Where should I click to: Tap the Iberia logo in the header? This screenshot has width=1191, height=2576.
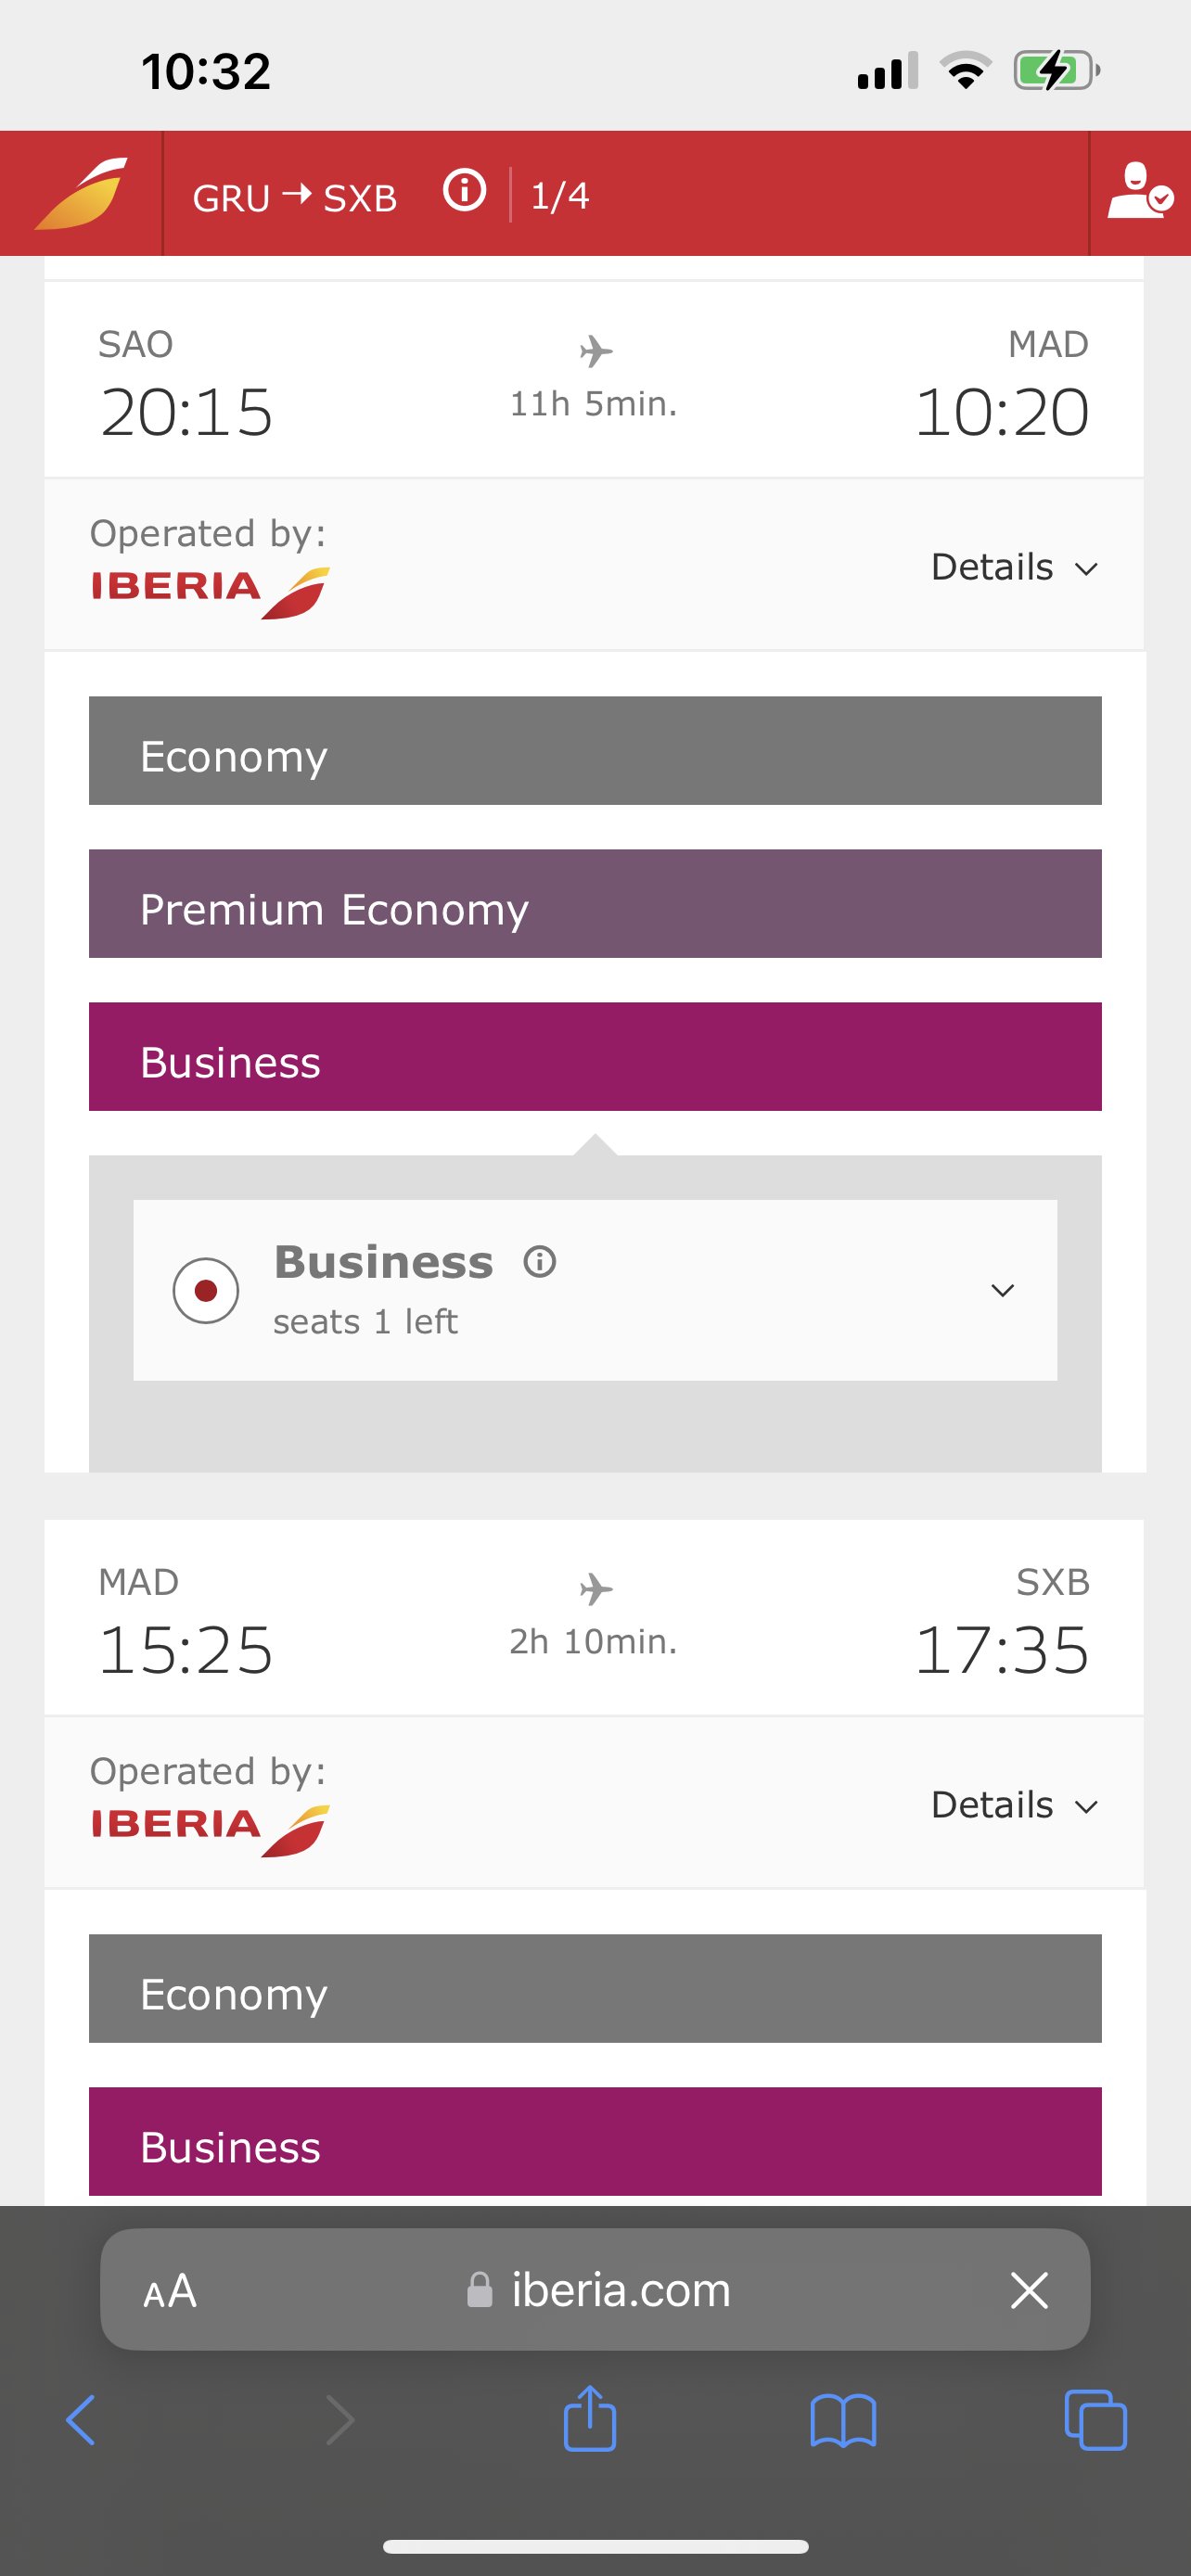click(81, 193)
